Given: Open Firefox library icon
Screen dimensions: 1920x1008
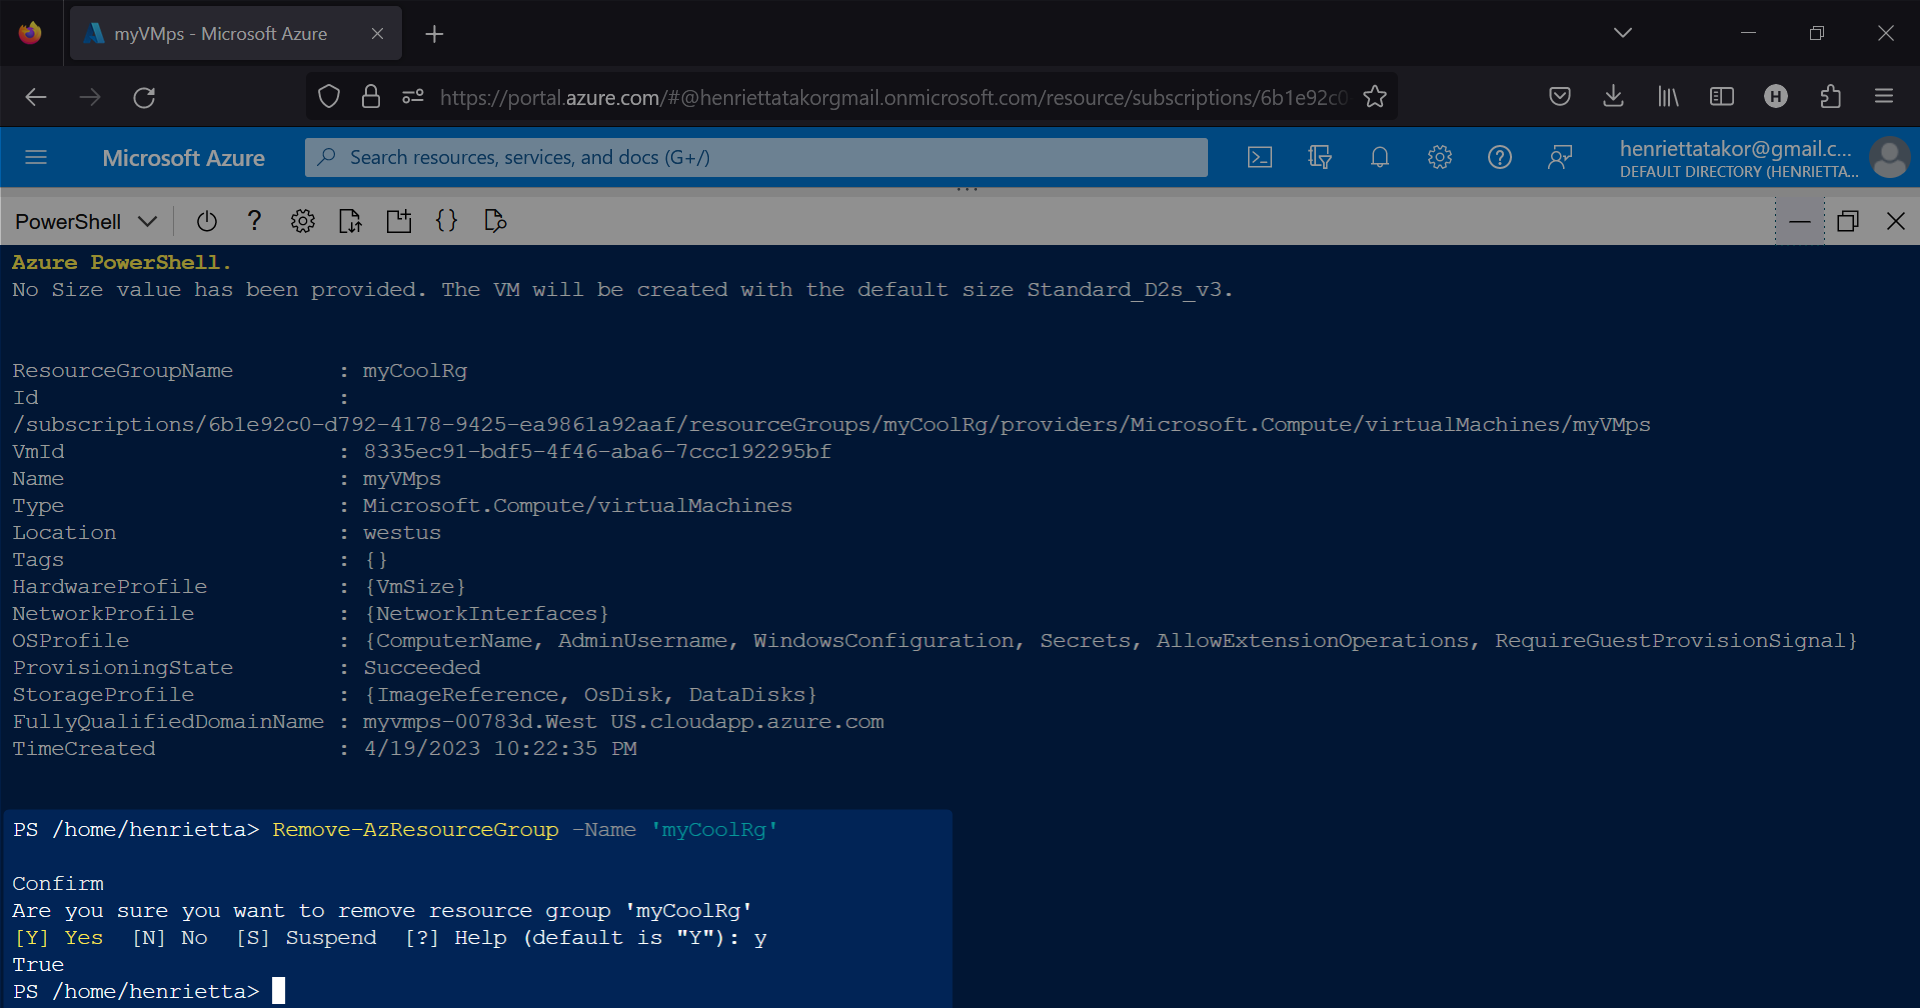Looking at the screenshot, I should click(1668, 97).
